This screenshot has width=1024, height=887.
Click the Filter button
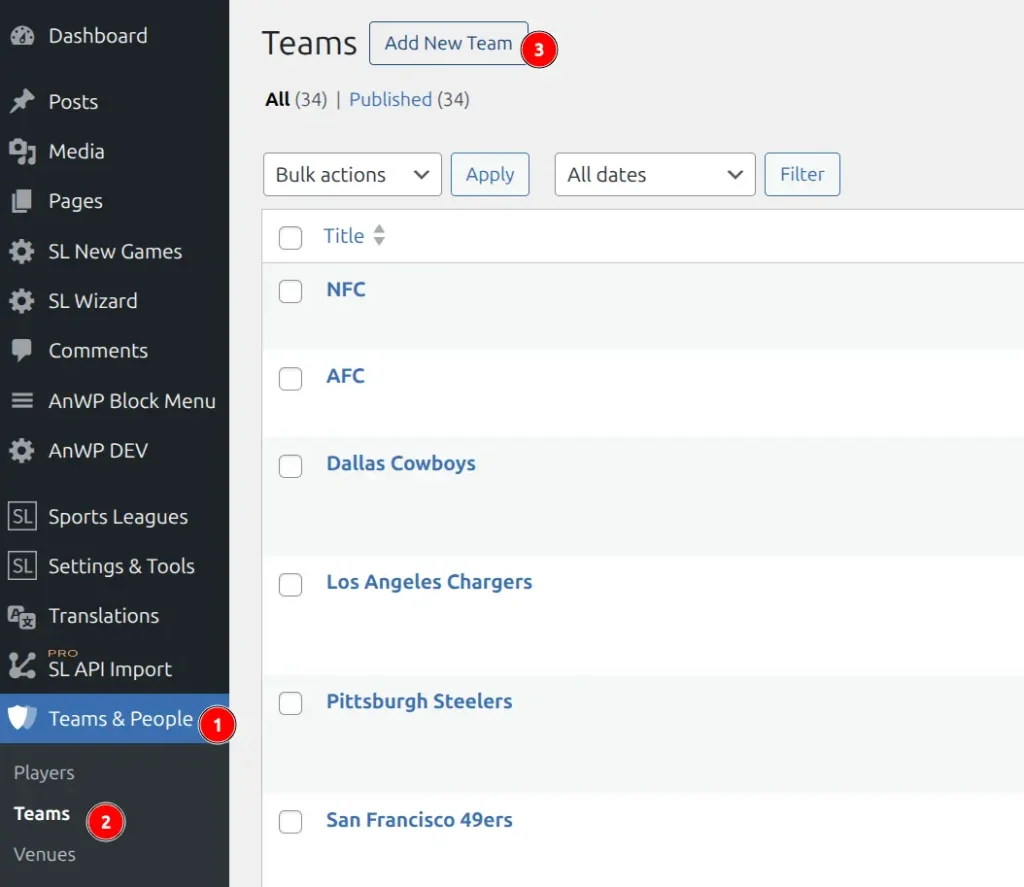[x=802, y=174]
